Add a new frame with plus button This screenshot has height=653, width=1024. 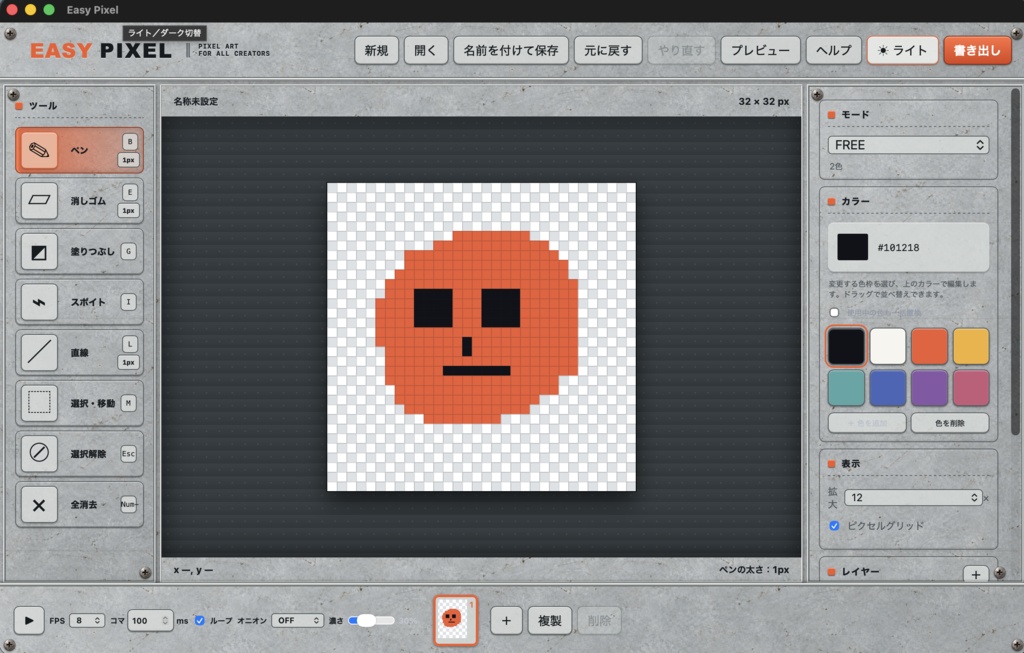[506, 620]
